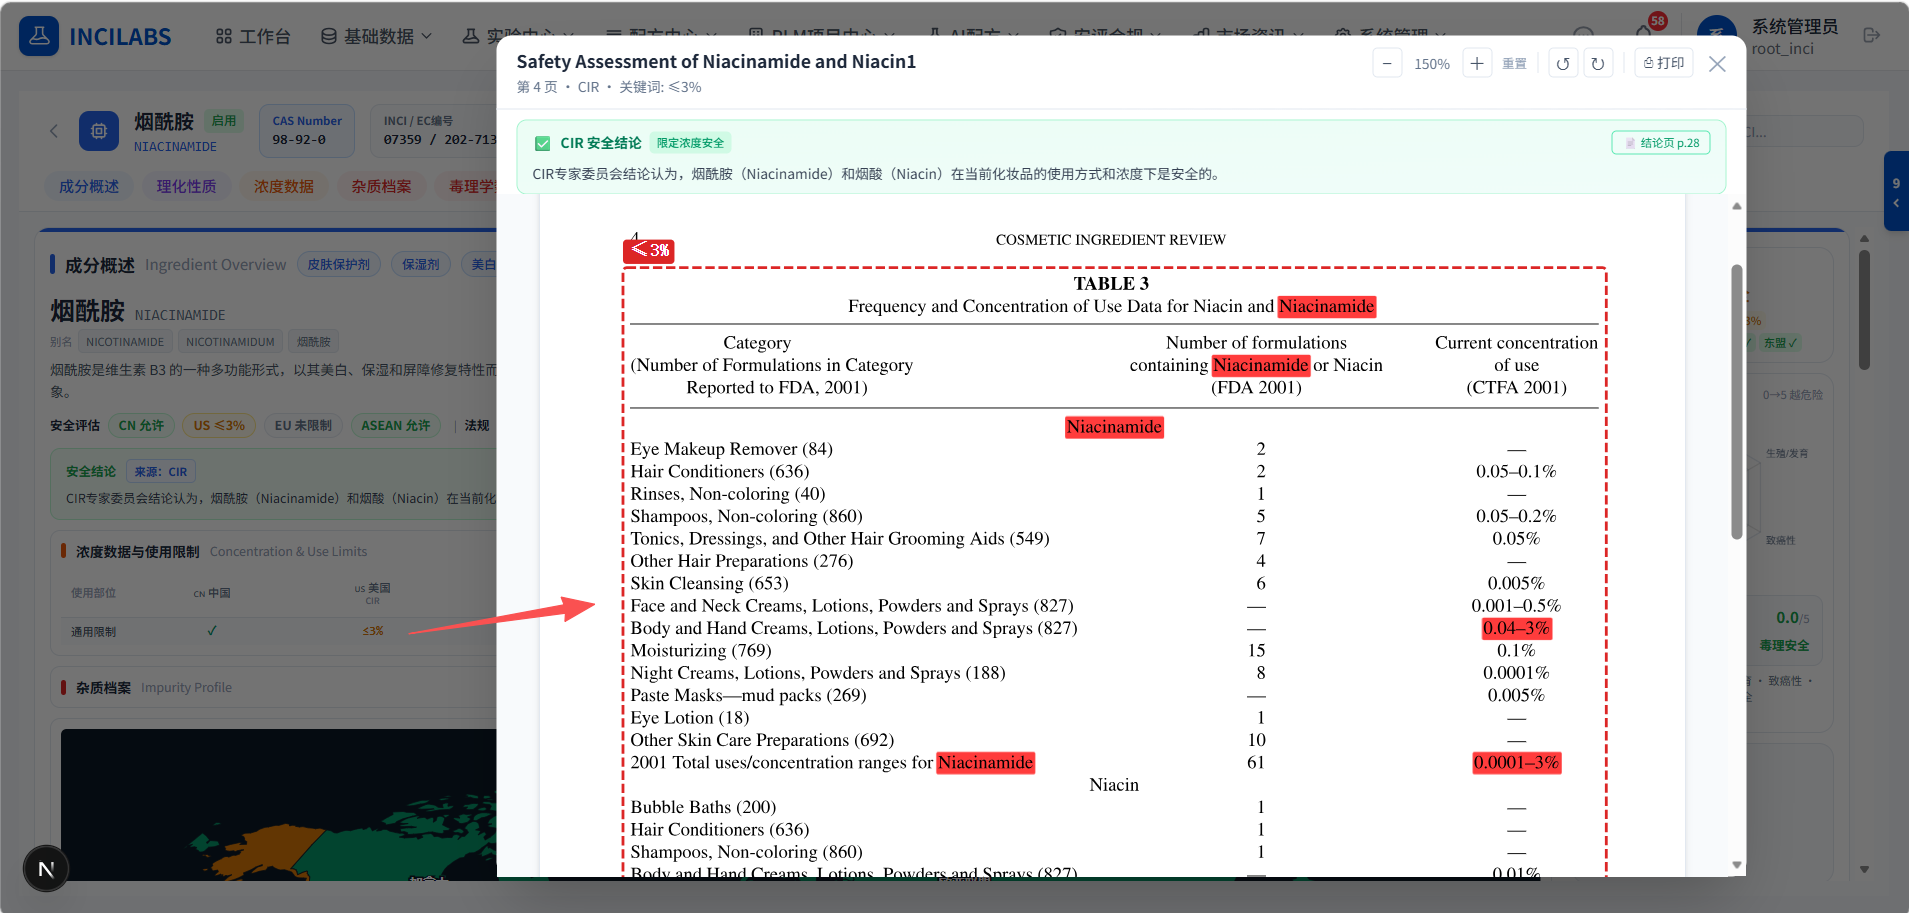Click the US ≤3% regulation badge
The image size is (1909, 913).
[x=219, y=425]
